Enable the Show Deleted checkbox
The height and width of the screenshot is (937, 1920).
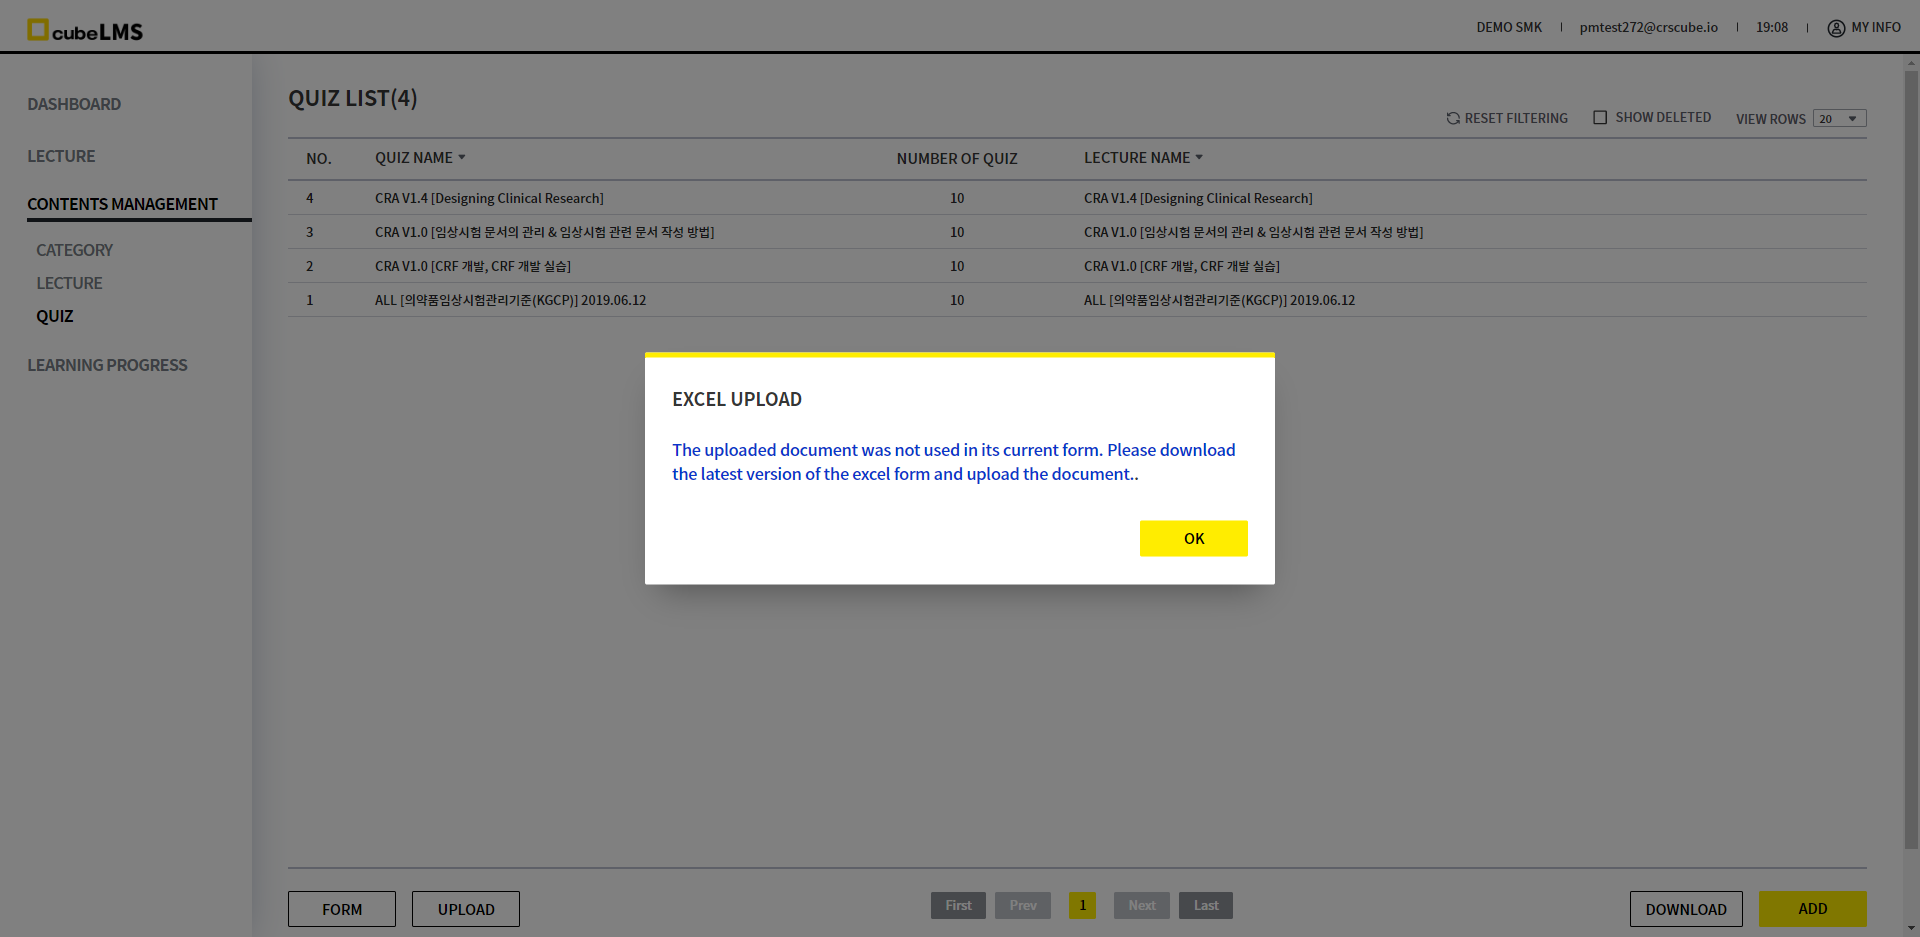(x=1600, y=118)
